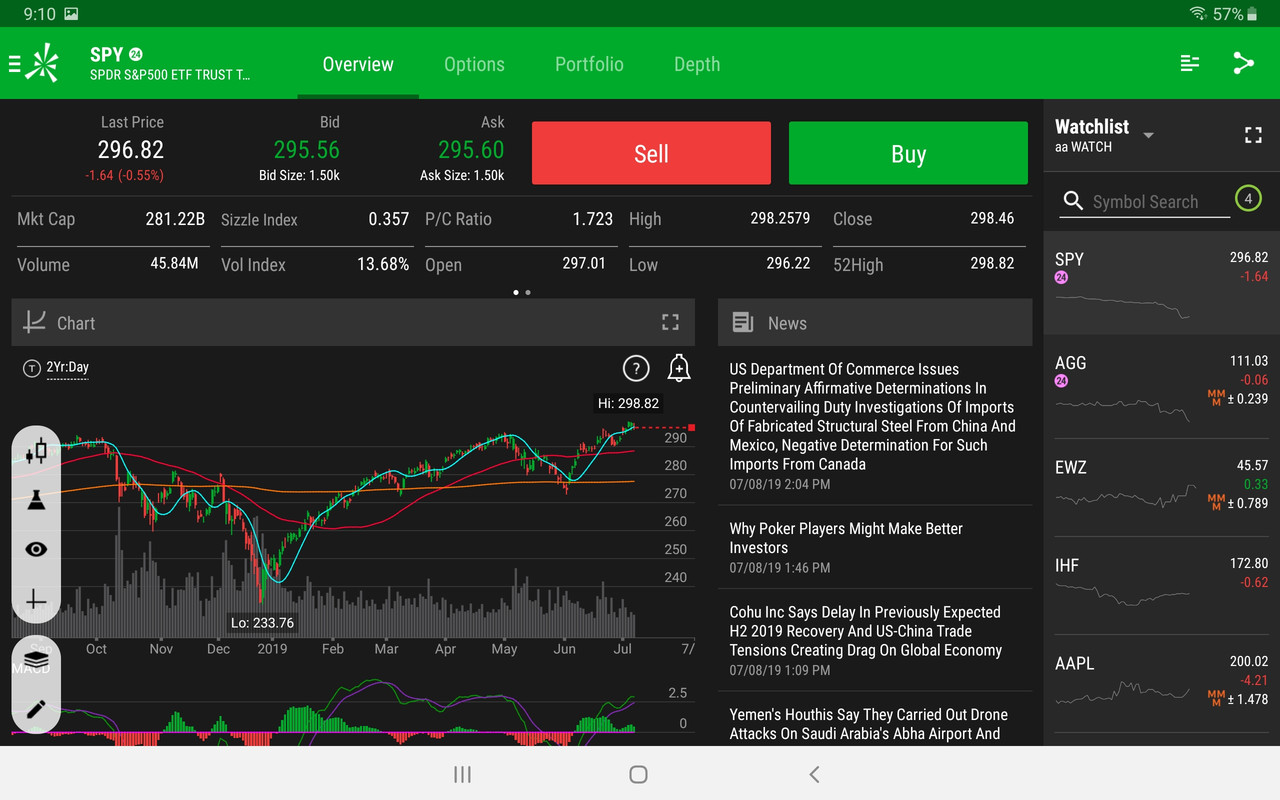
Task: Open the trade list icon in header
Action: click(1188, 62)
